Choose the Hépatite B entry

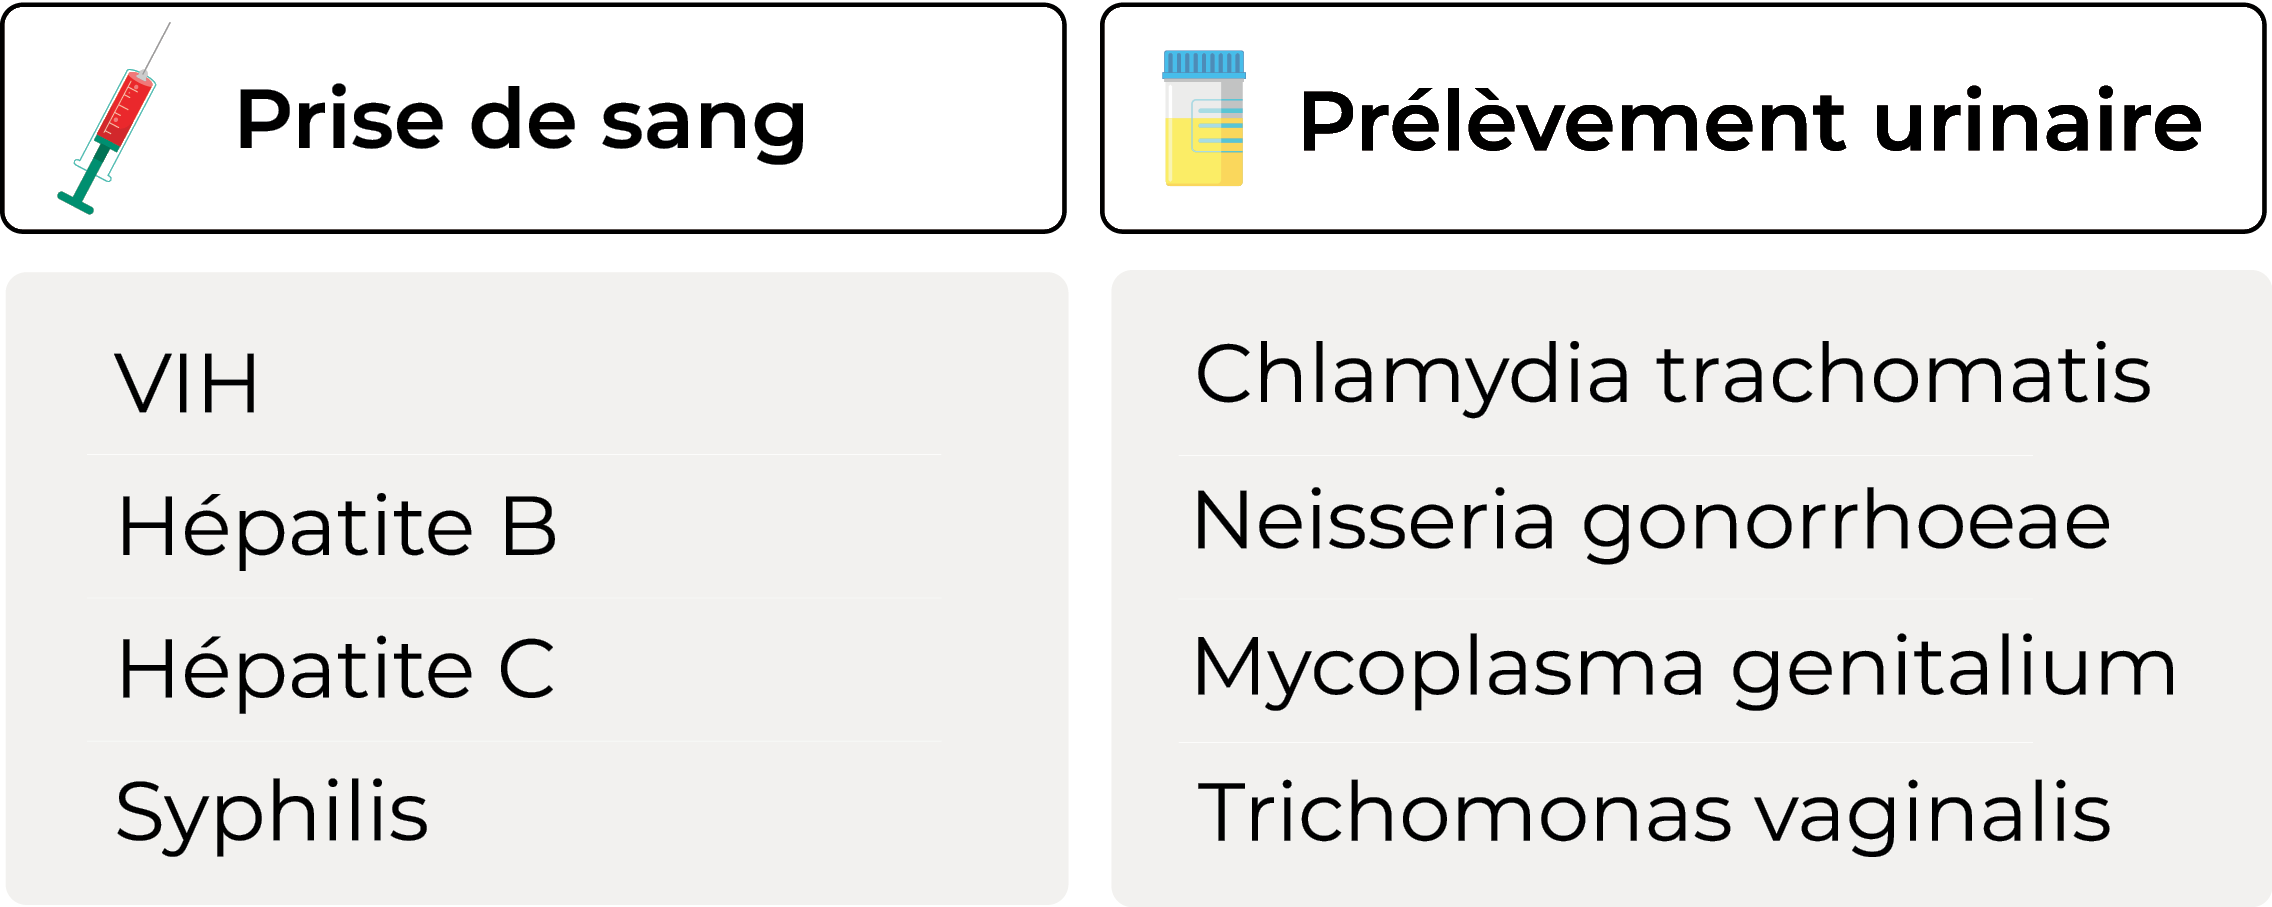[x=336, y=526]
